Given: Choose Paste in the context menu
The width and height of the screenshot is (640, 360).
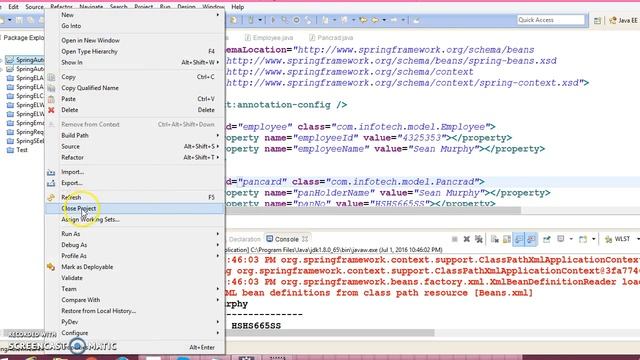Looking at the screenshot, I should [x=135, y=99].
